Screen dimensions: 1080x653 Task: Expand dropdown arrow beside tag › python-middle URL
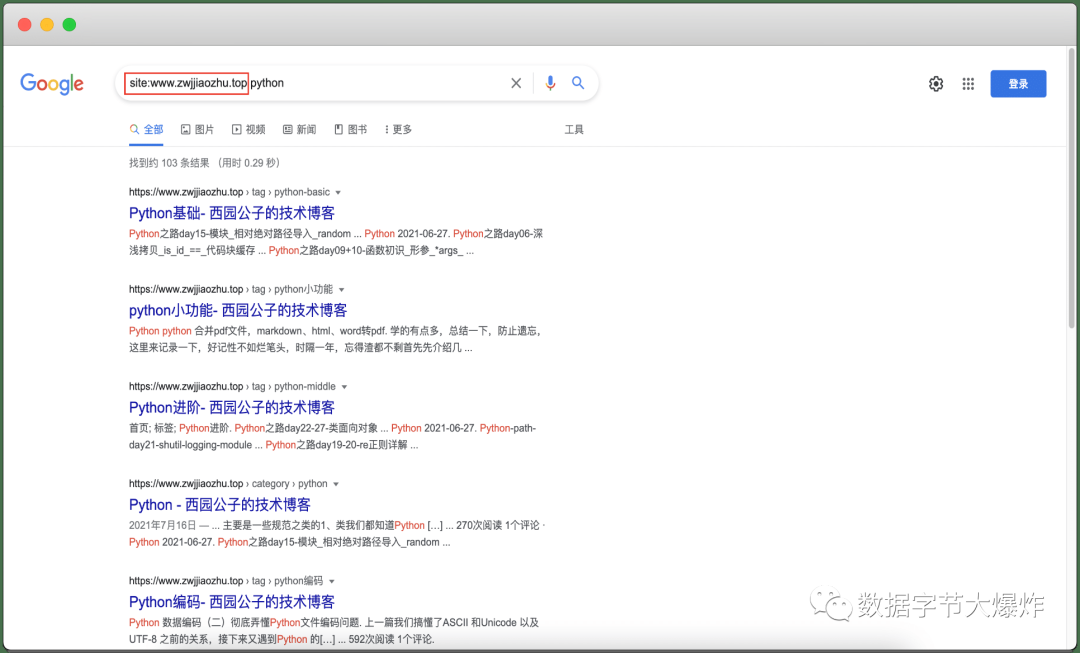[344, 387]
